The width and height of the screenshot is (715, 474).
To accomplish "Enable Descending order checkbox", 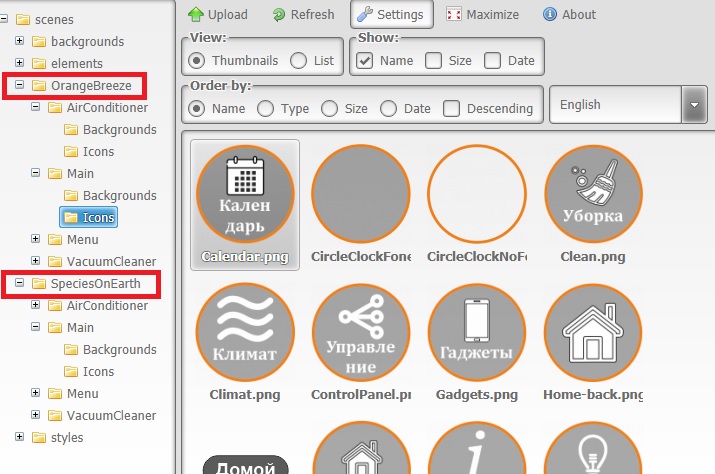I will [452, 108].
